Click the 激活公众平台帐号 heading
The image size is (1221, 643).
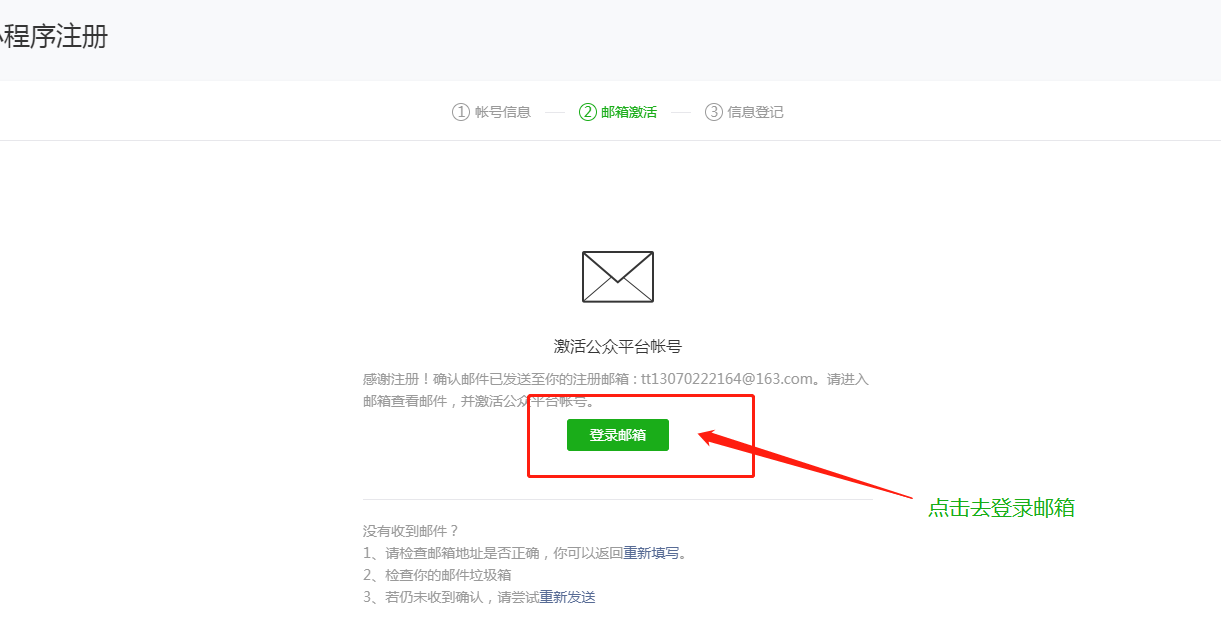618,346
